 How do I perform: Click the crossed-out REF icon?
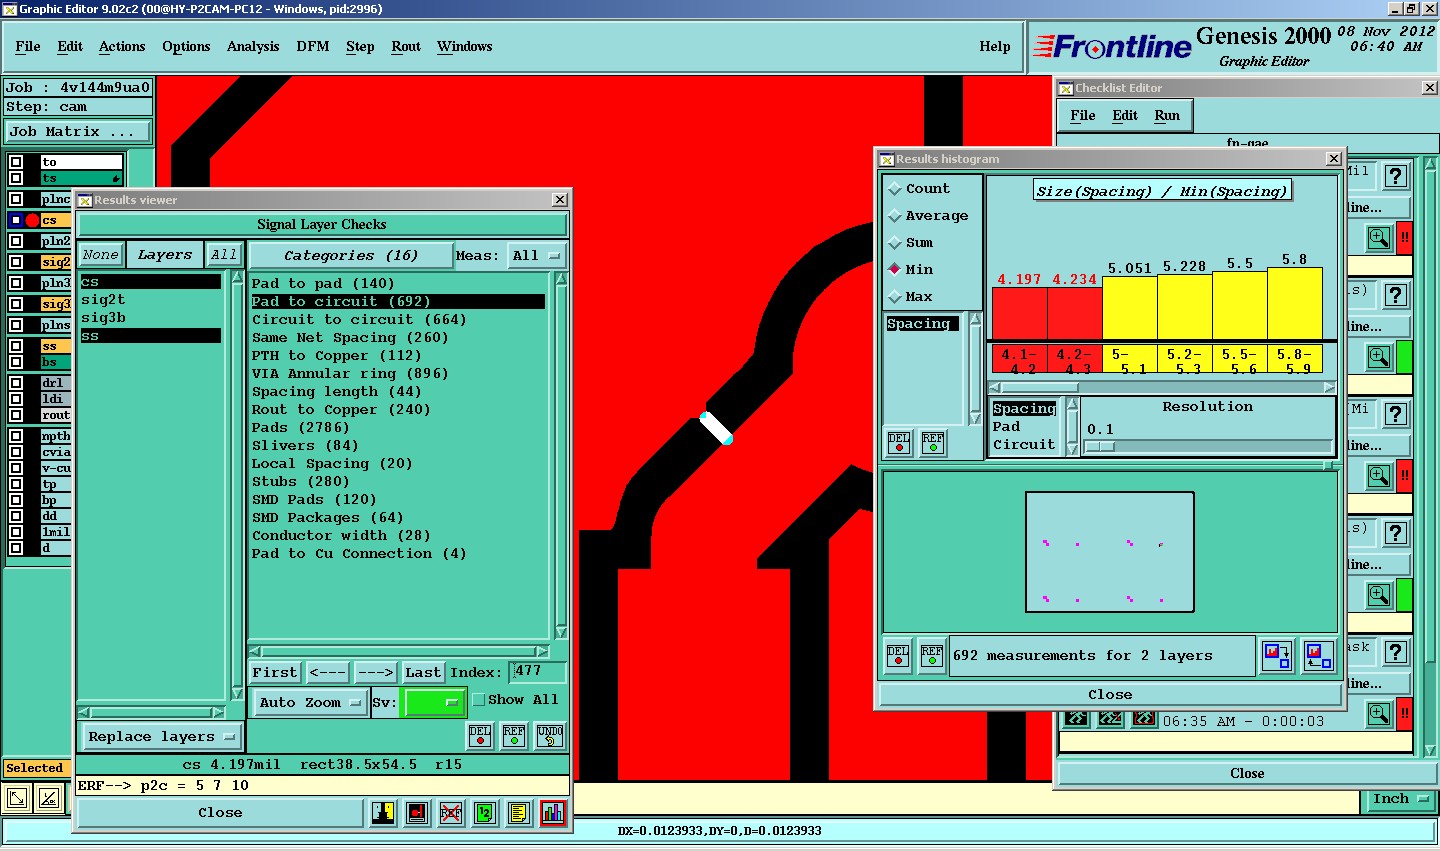click(x=451, y=813)
